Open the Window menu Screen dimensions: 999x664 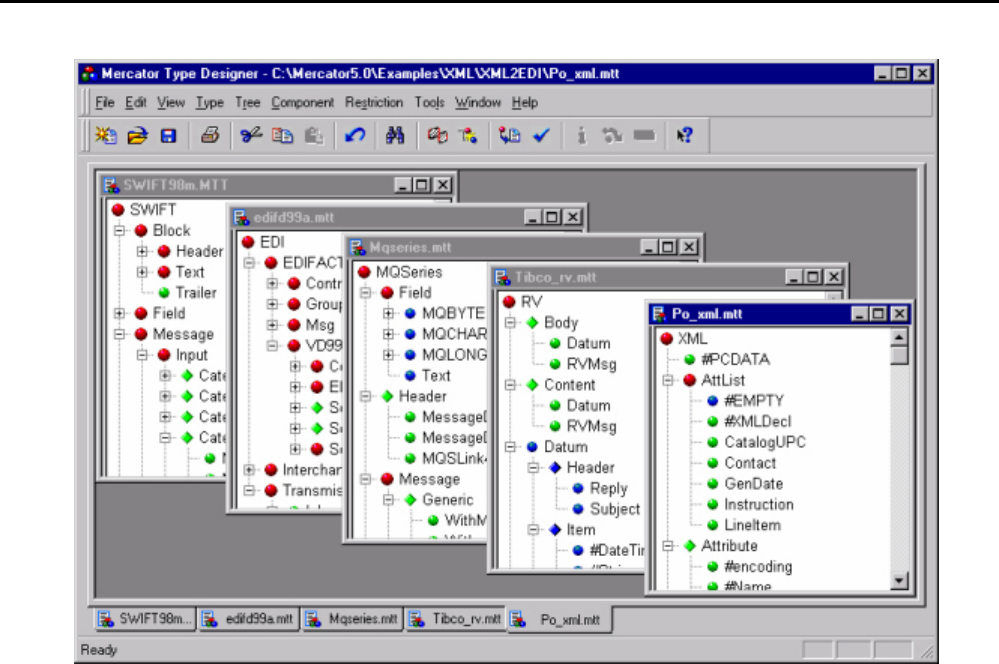[x=478, y=103]
